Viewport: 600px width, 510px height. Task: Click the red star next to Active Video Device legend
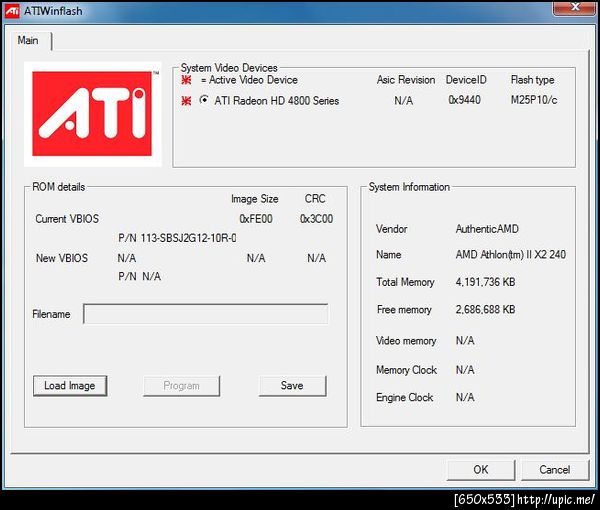pos(186,80)
